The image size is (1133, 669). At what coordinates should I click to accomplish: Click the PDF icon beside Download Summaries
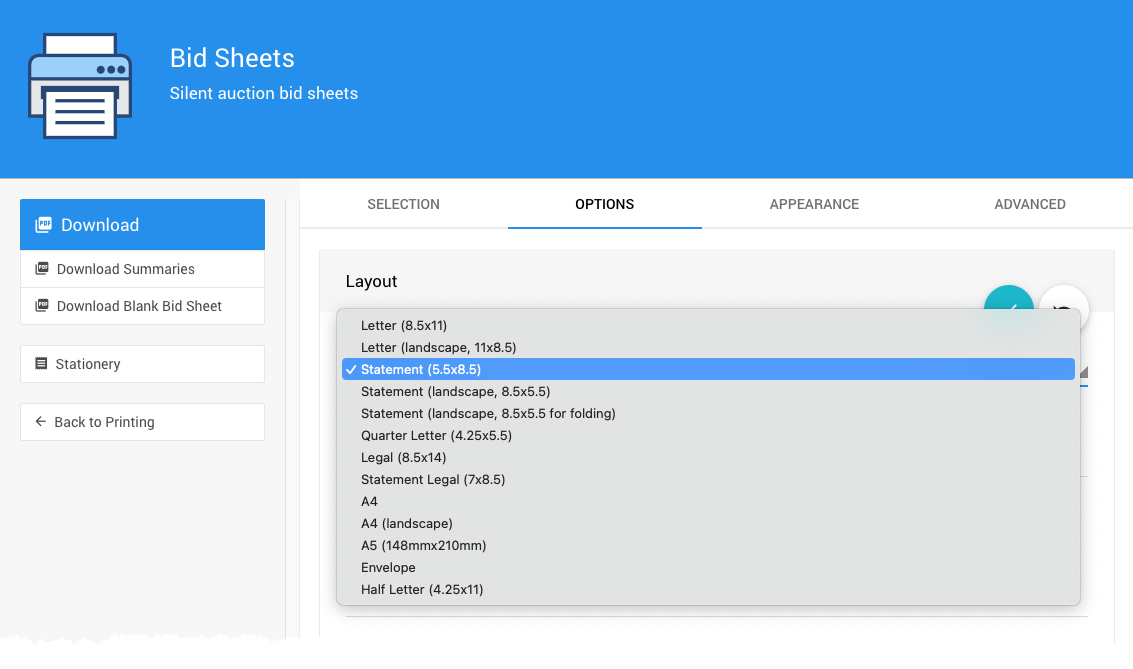click(42, 269)
